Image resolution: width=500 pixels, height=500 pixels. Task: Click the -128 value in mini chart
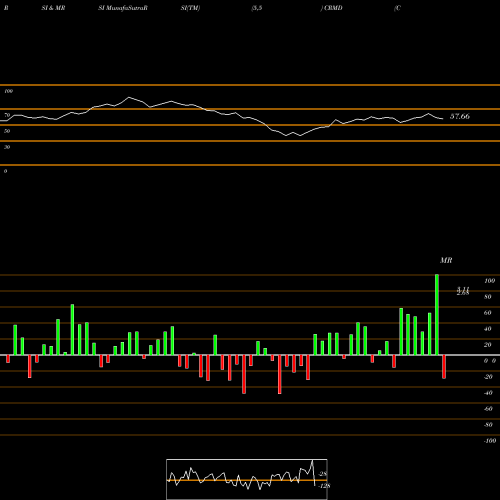[x=324, y=486]
